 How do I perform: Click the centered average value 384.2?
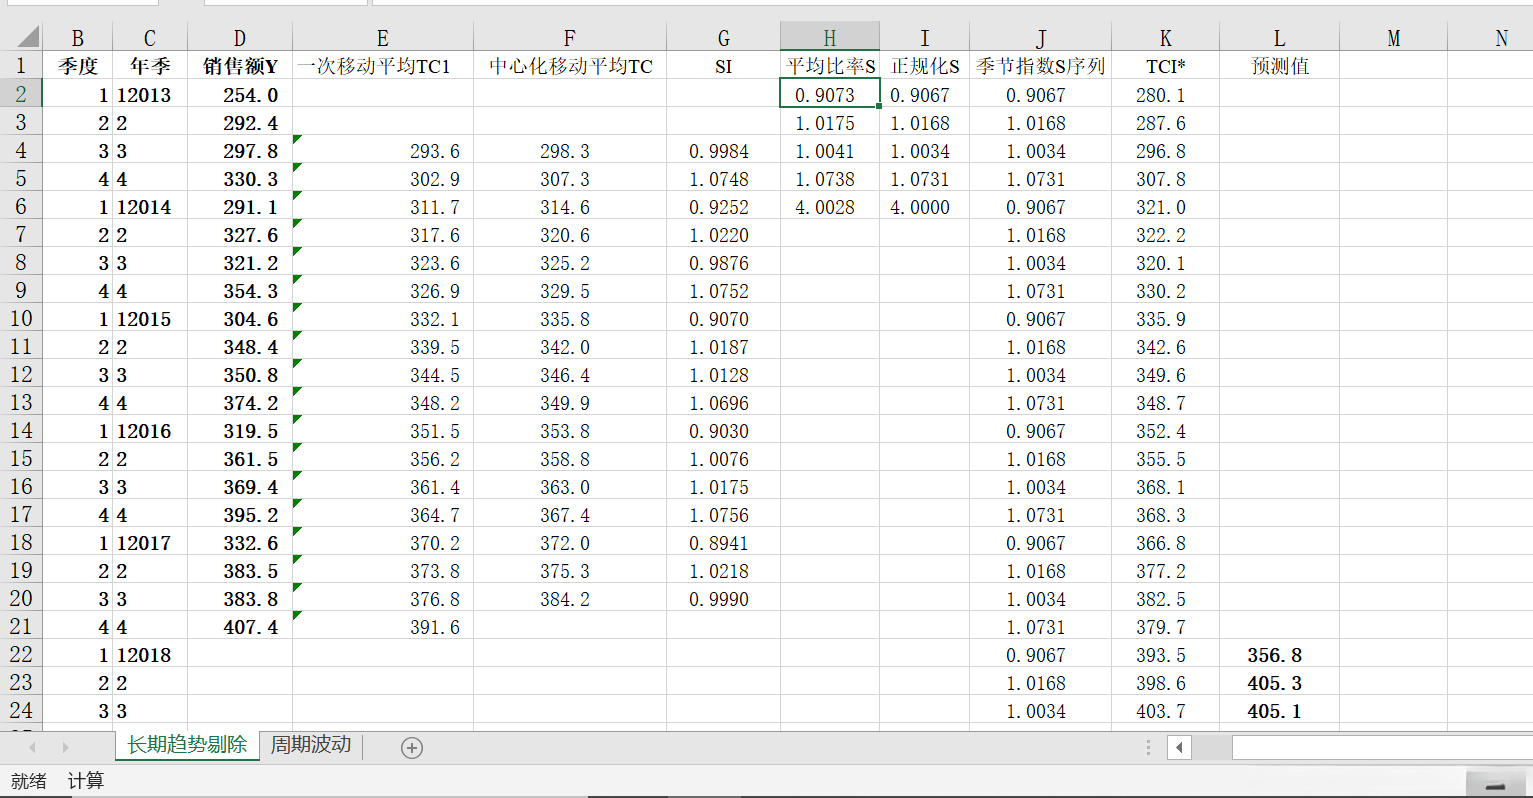[570, 598]
